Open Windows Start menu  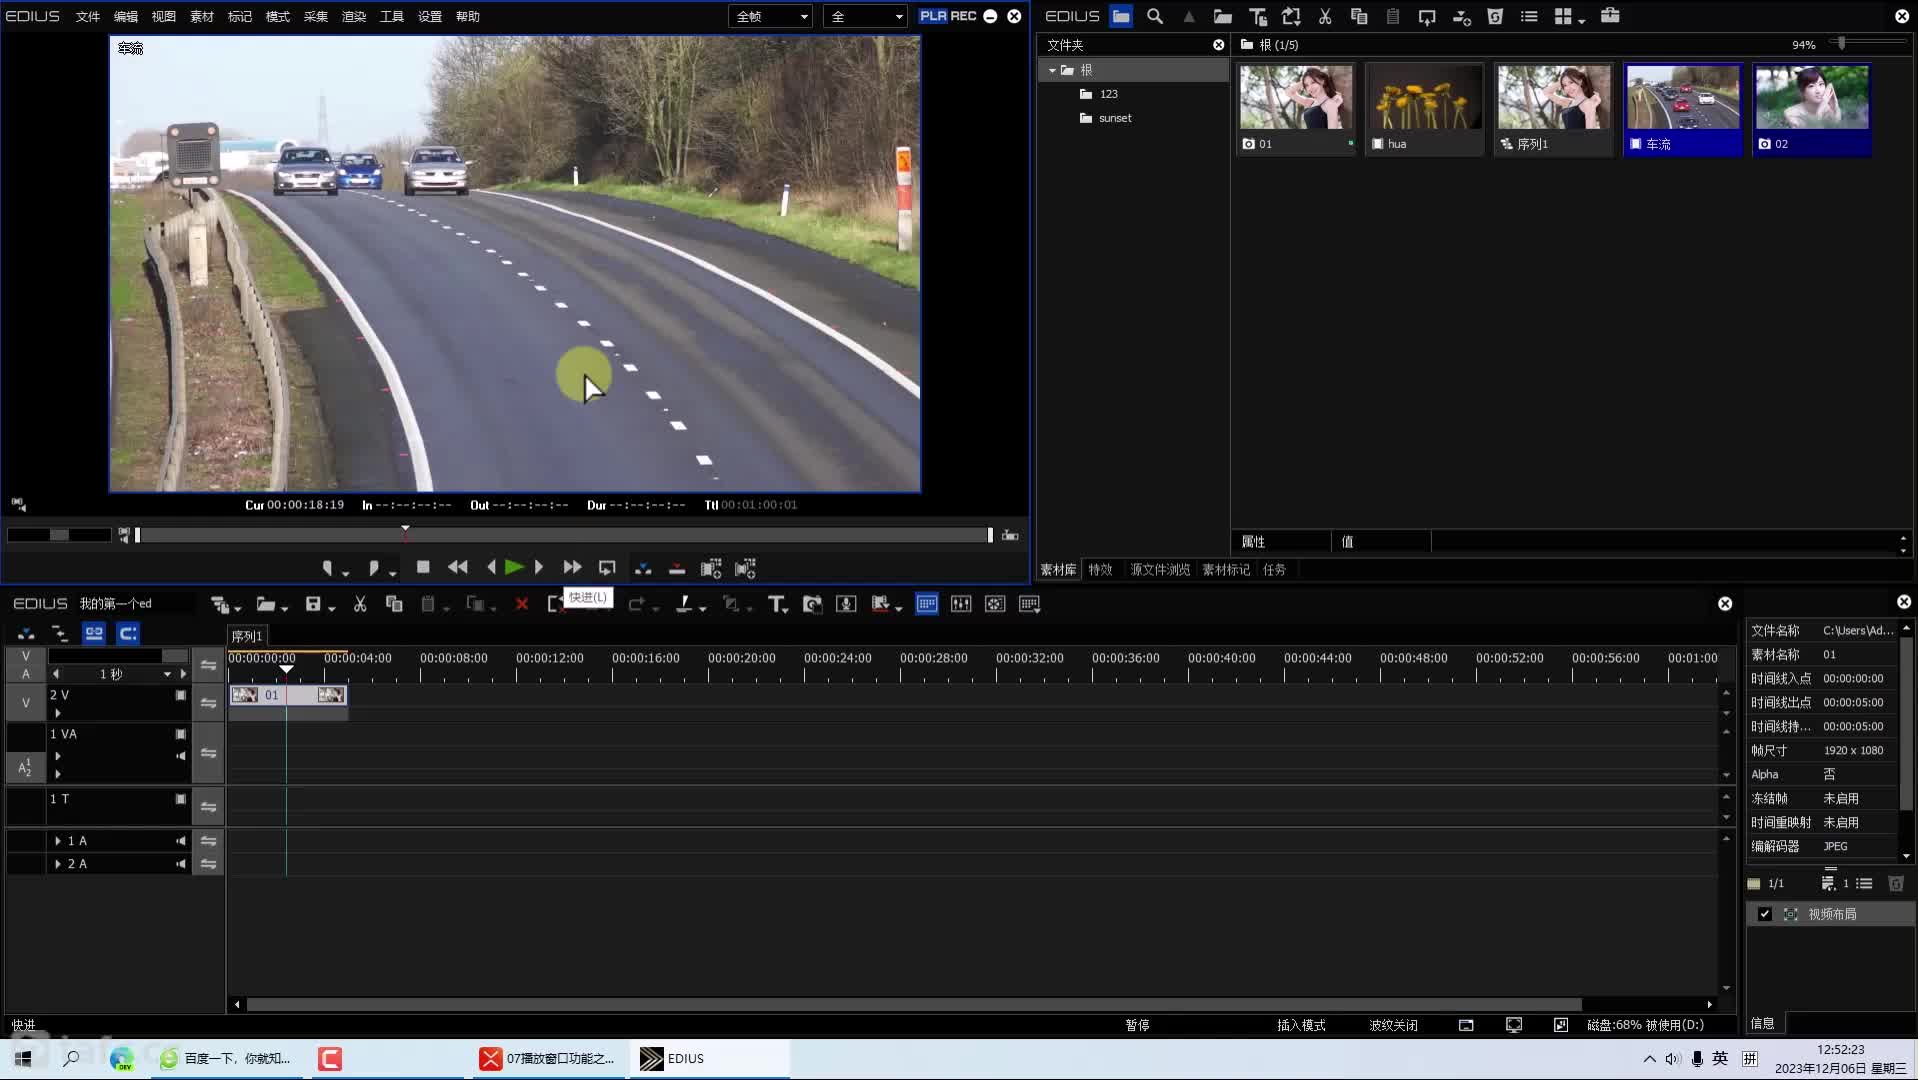22,1058
